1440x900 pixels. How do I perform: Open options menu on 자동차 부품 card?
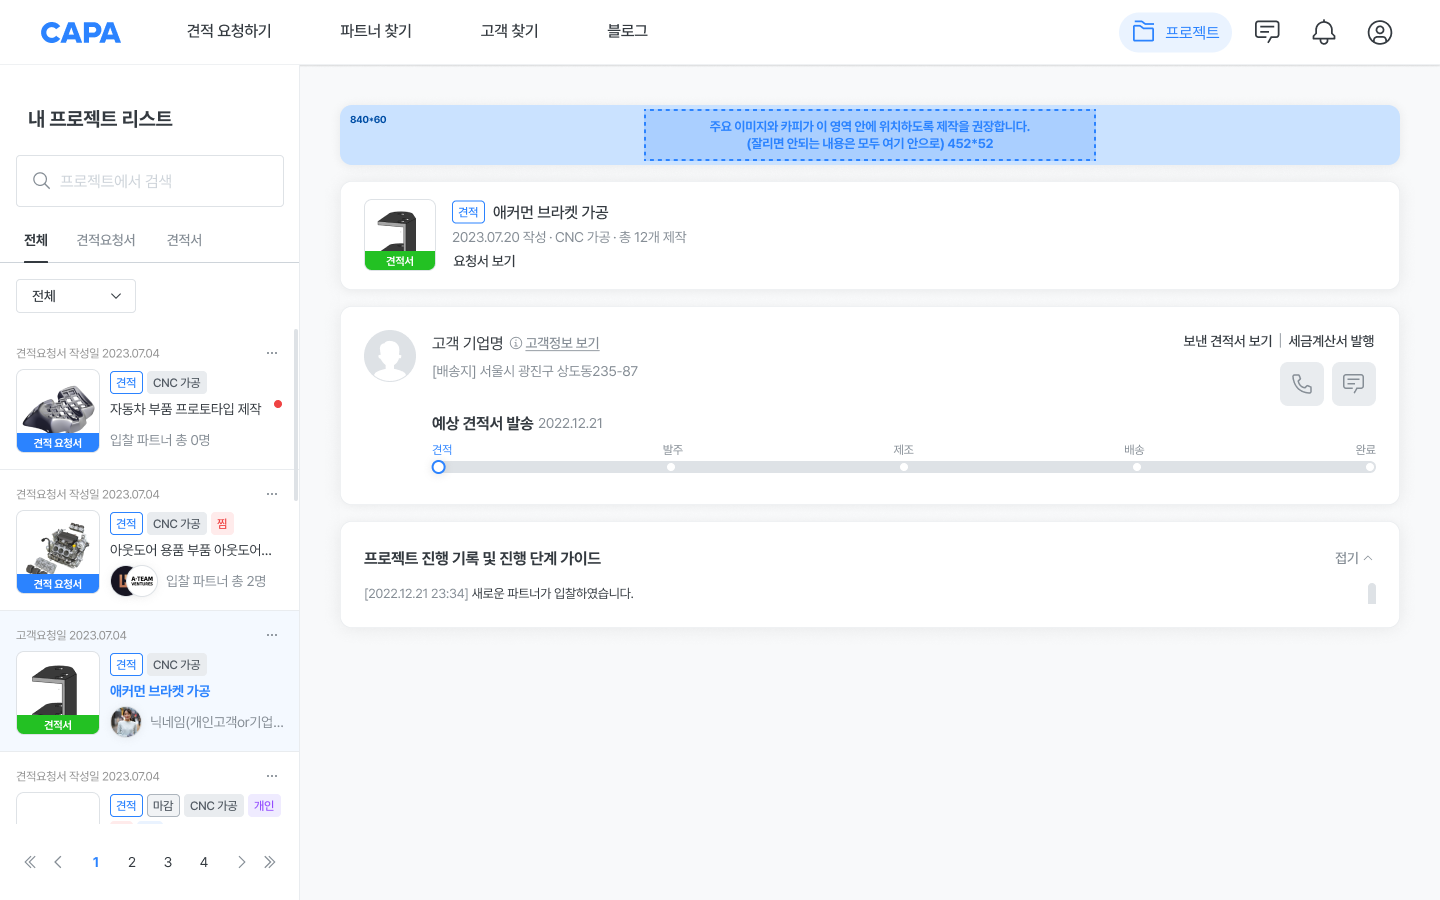point(271,352)
